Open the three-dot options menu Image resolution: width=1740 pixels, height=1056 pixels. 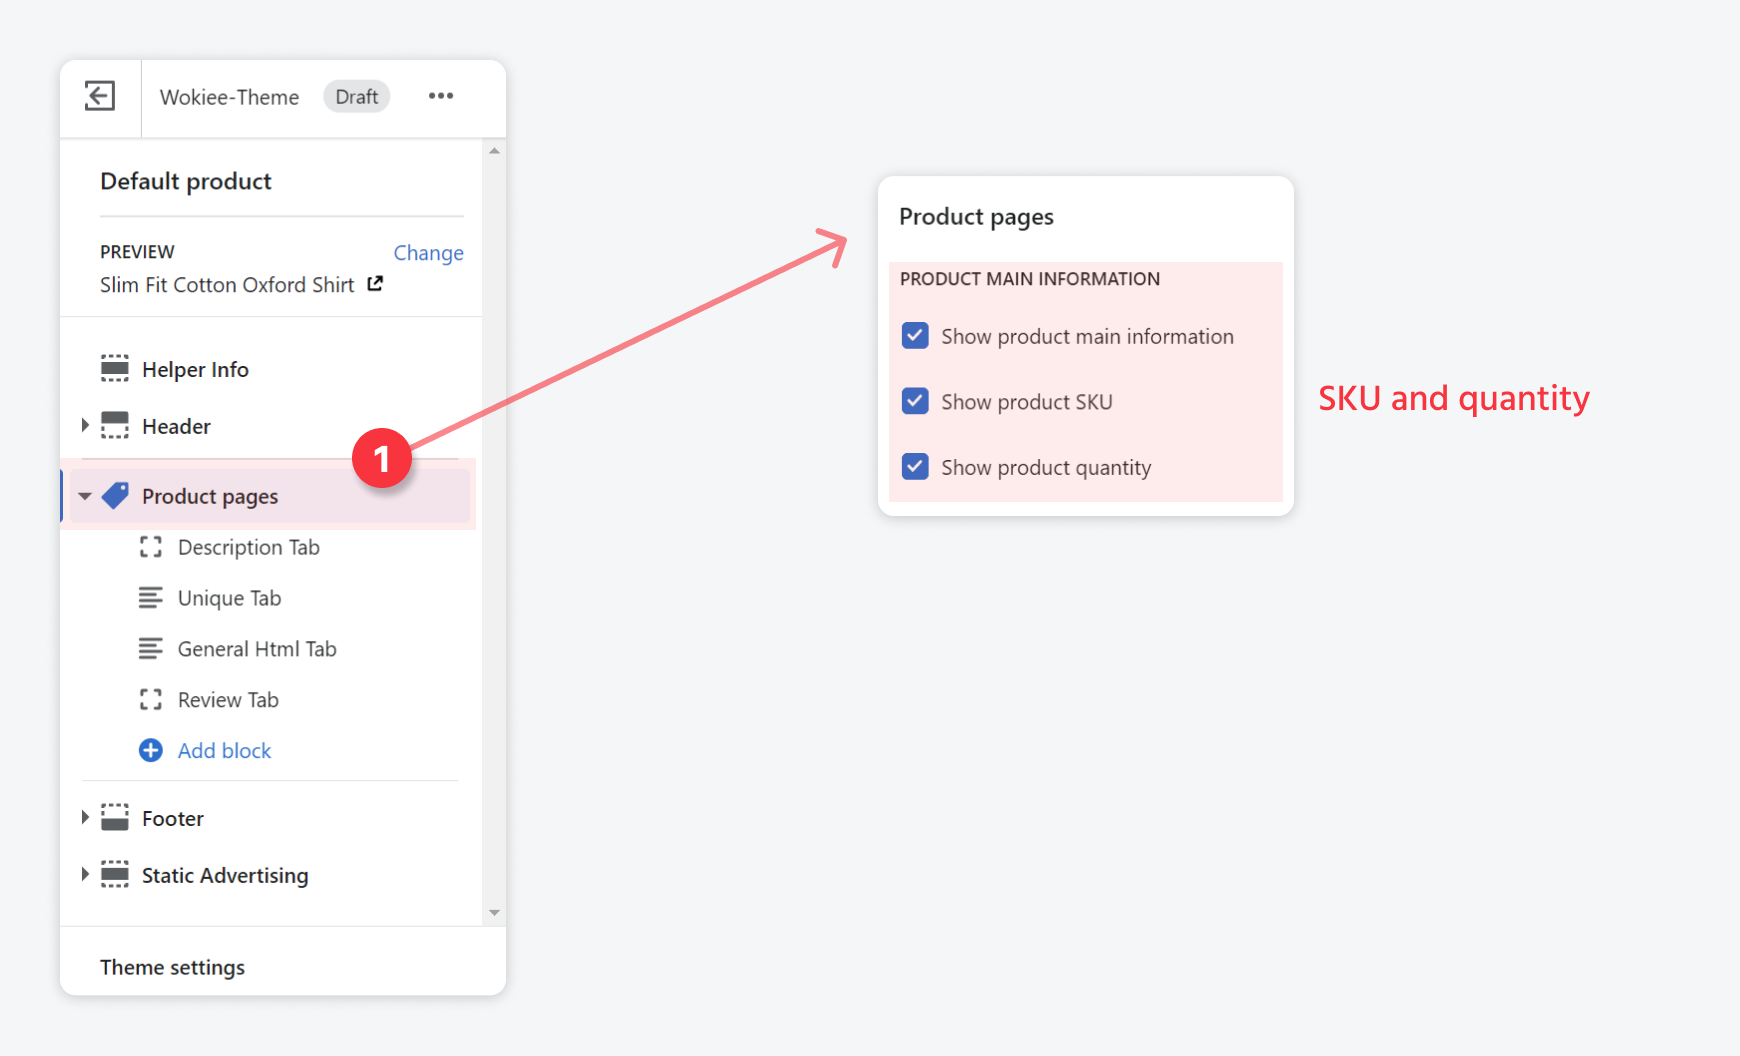pyautogui.click(x=441, y=96)
